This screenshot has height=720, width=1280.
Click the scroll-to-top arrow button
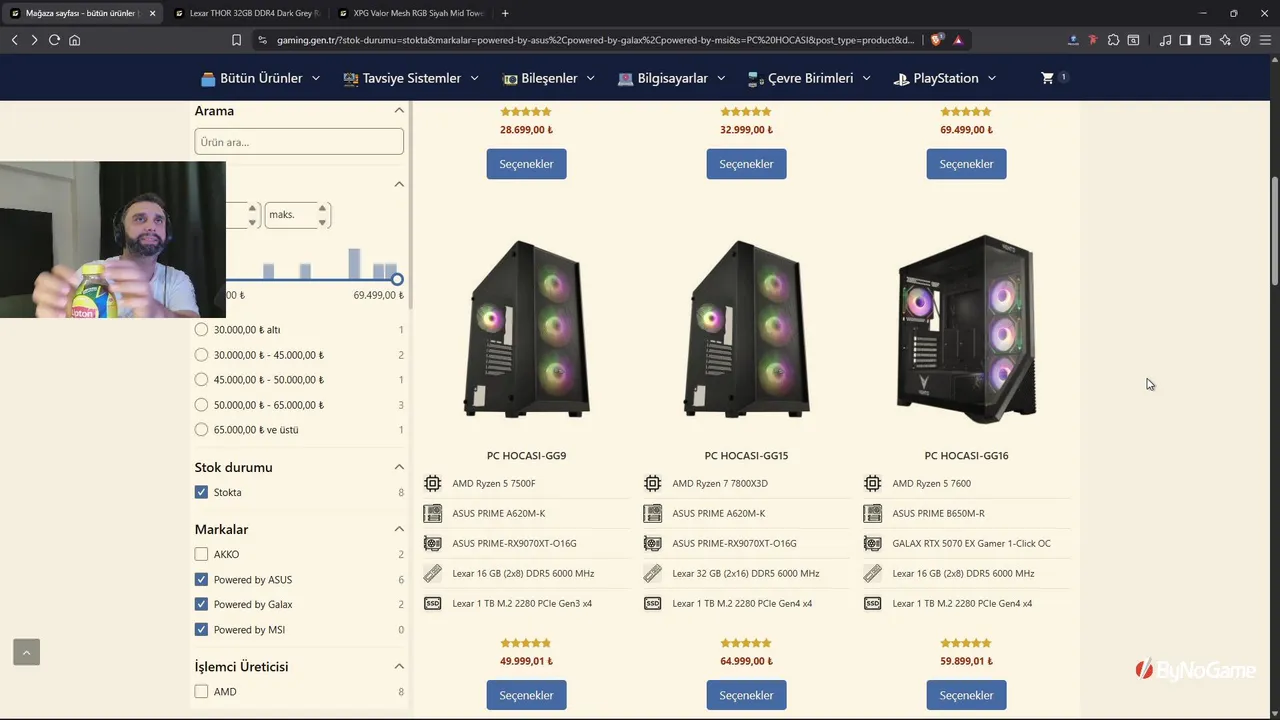(26, 652)
